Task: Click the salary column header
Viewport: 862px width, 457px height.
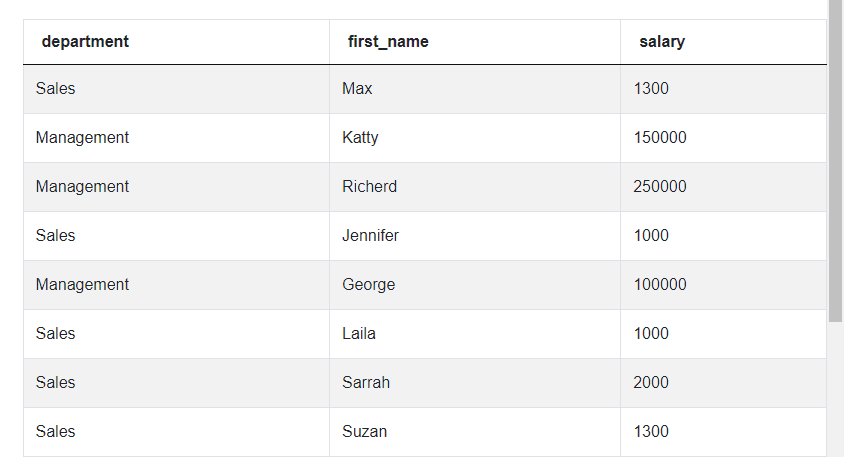Action: point(662,42)
